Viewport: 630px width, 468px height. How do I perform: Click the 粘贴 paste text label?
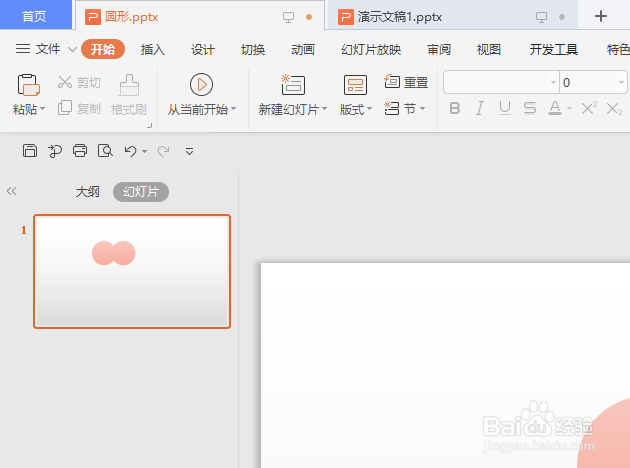(x=25, y=109)
